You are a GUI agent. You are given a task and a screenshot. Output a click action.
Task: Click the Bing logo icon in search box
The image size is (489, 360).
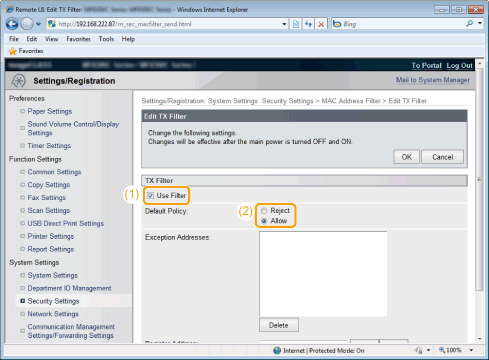pos(337,24)
